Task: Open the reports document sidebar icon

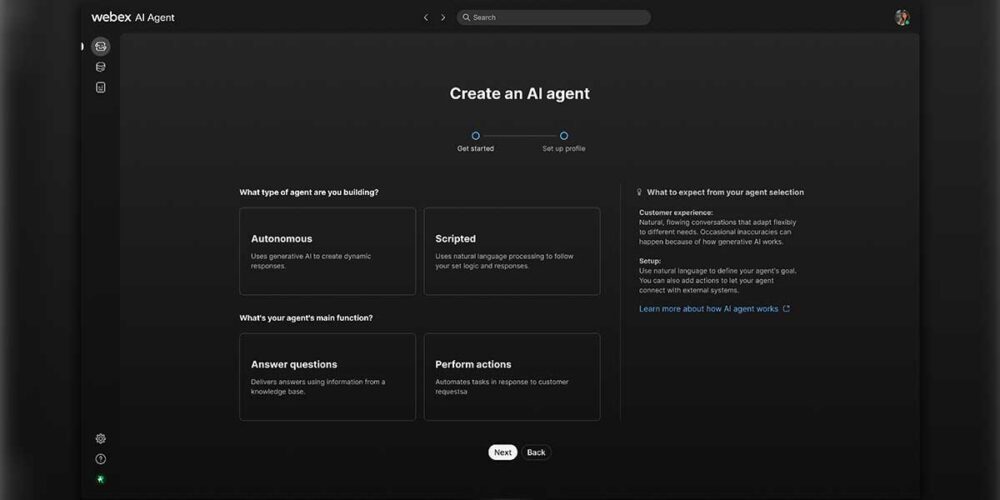Action: pyautogui.click(x=100, y=87)
